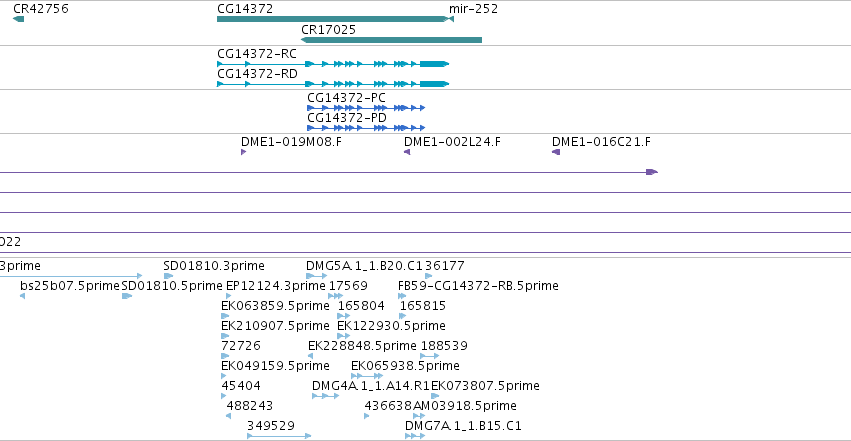The image size is (851, 441).
Task: Select the CG14372 gene span bar
Action: pos(333,19)
